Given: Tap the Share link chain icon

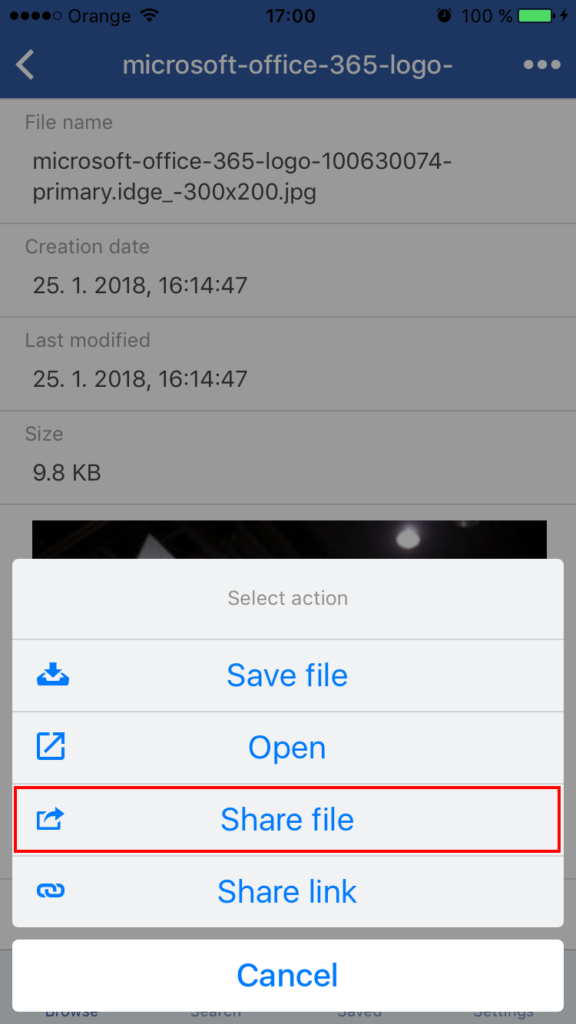Looking at the screenshot, I should 51,891.
